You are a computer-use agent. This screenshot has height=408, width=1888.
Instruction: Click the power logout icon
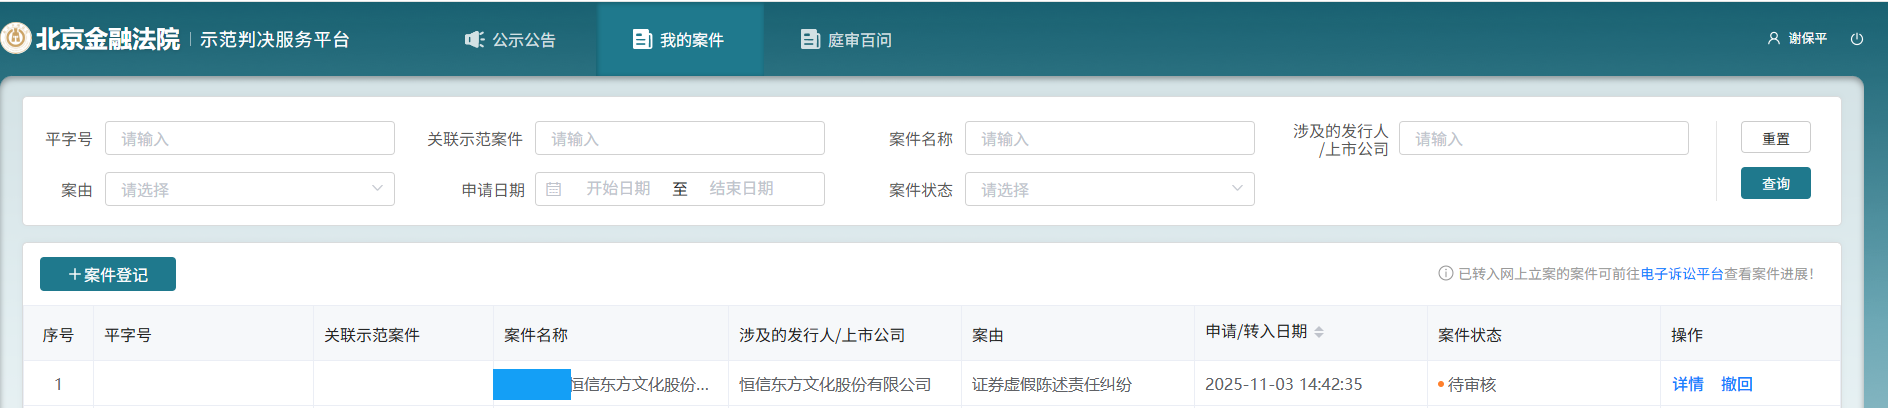tap(1857, 39)
